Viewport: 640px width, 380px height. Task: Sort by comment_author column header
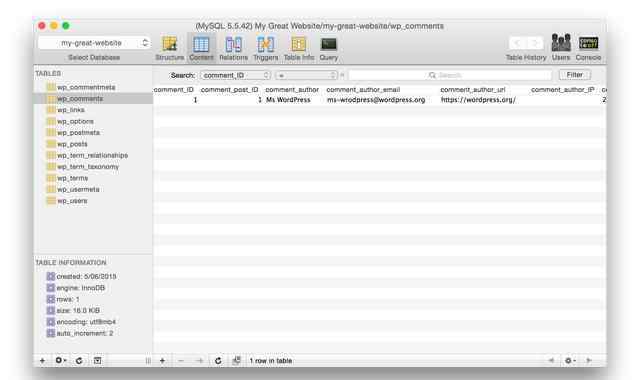tap(292, 89)
